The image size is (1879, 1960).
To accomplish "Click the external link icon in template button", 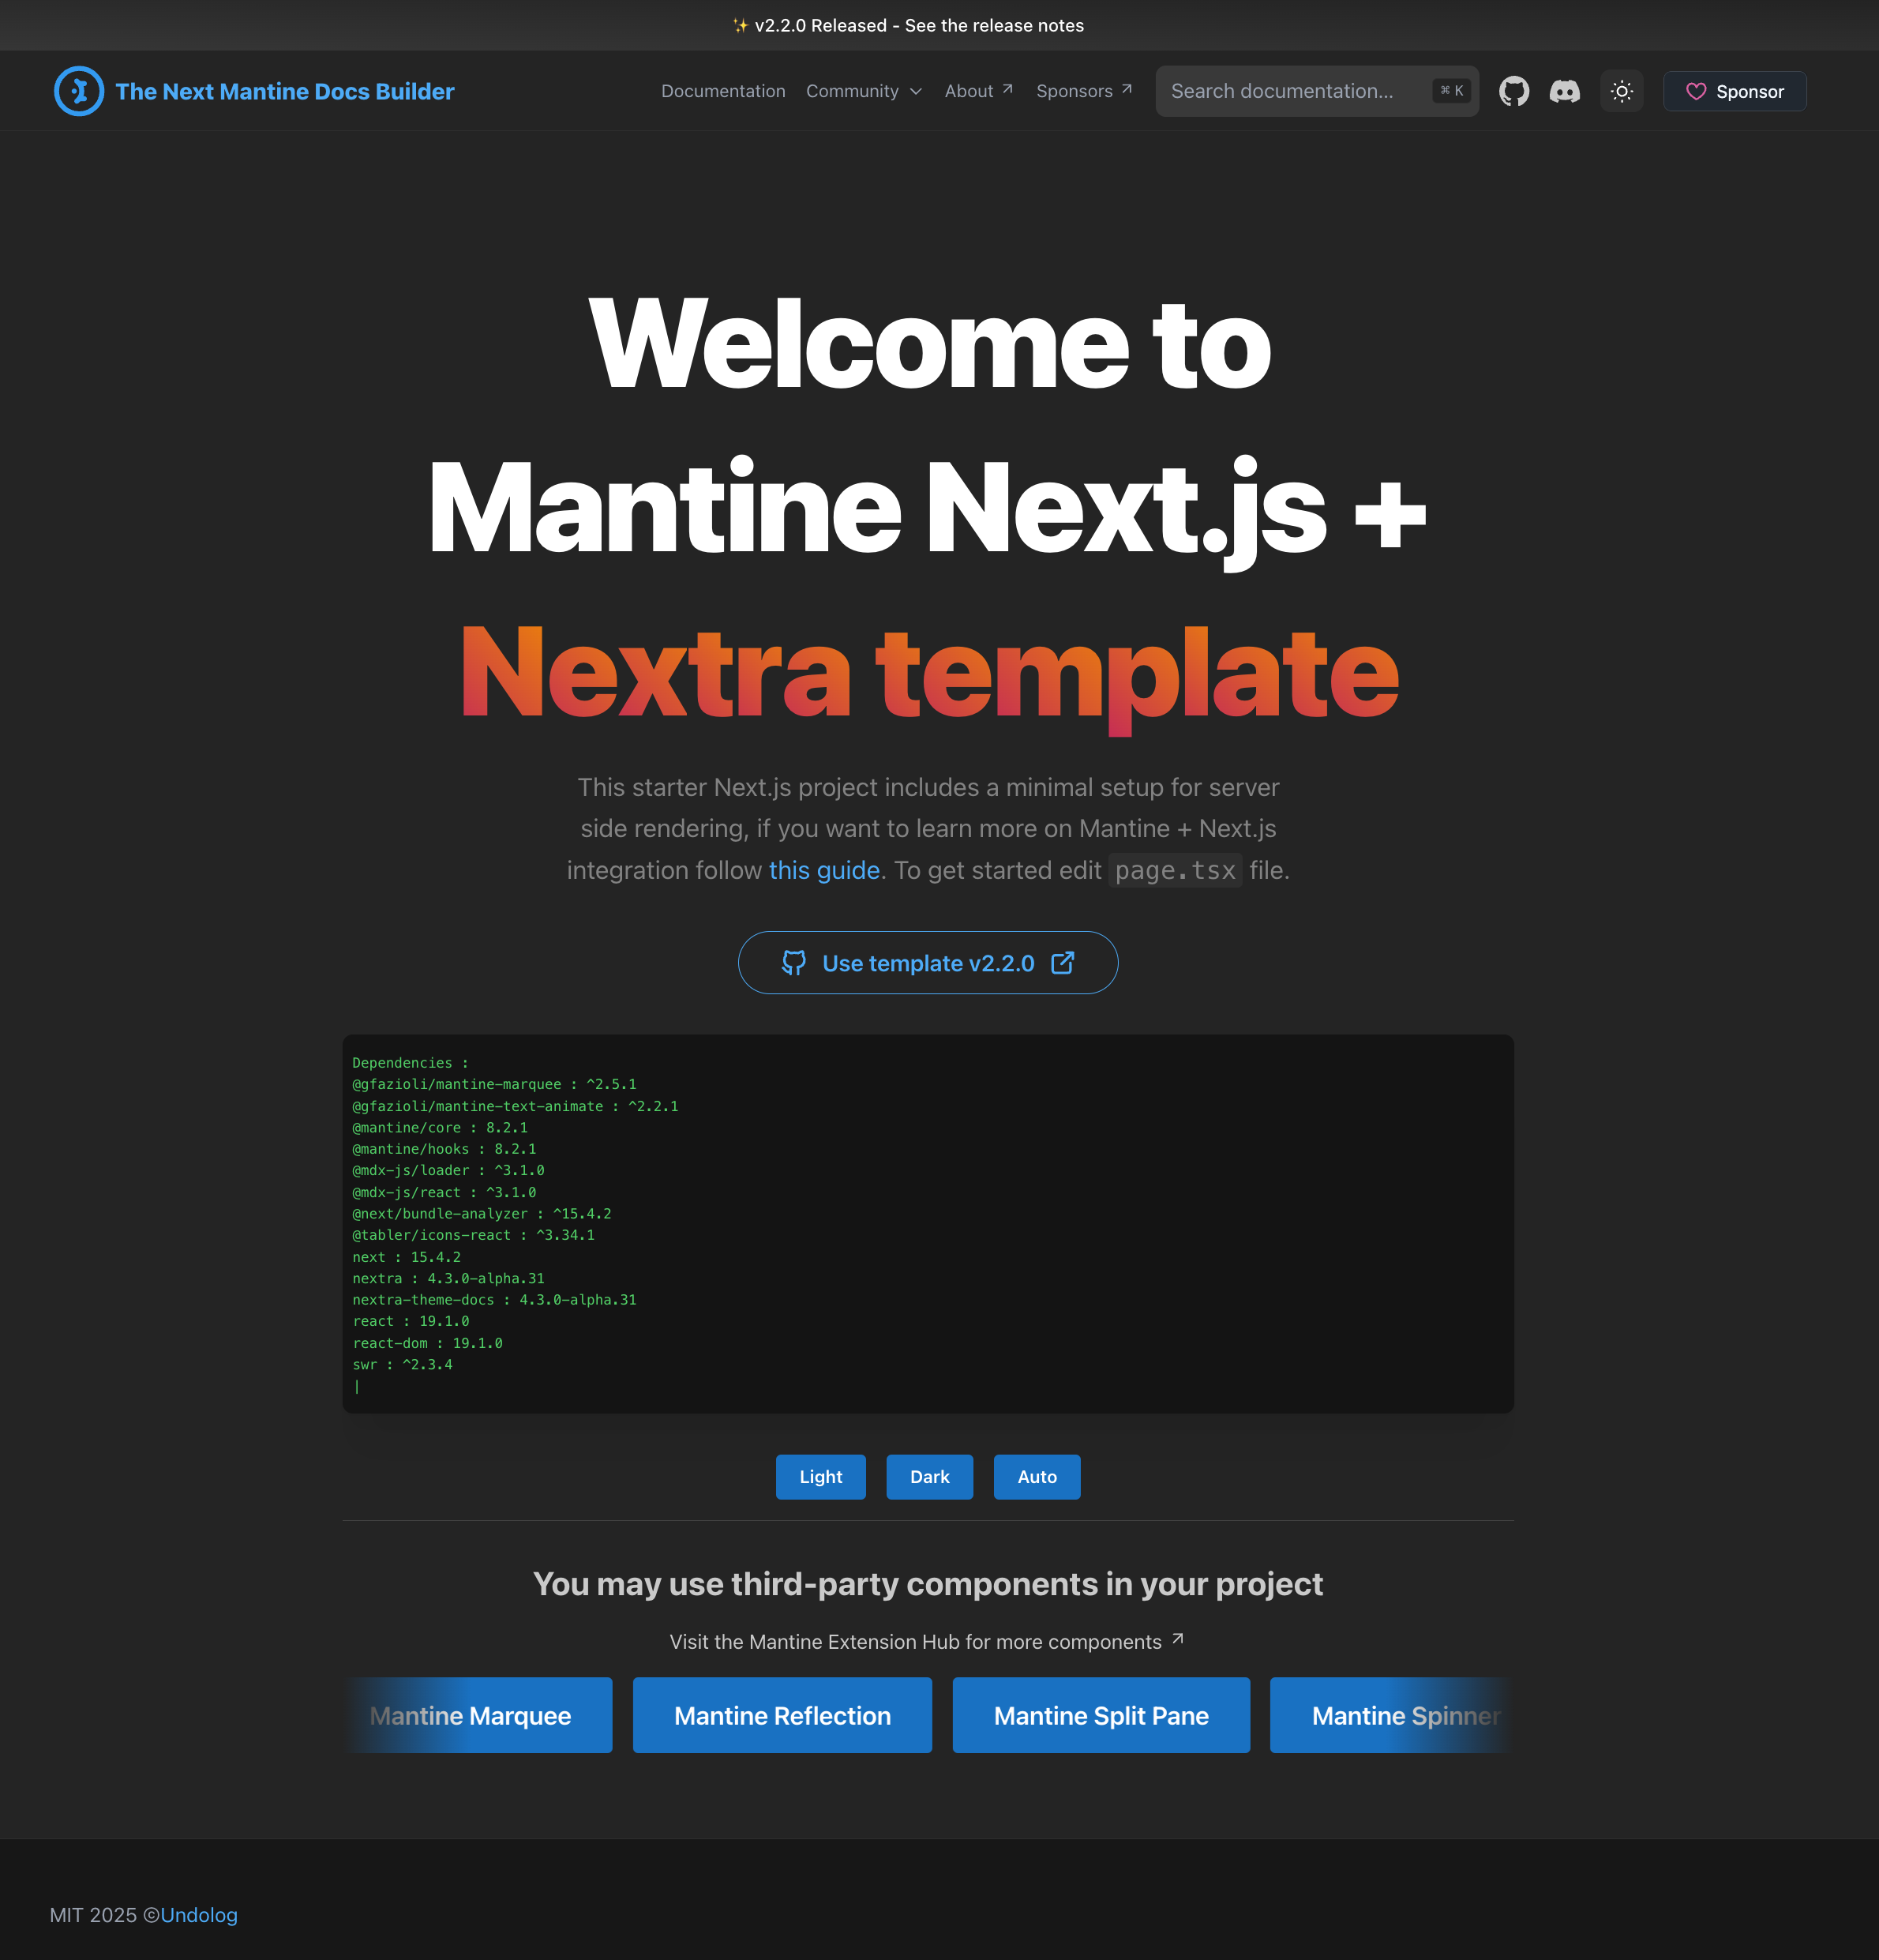I will click(1063, 962).
